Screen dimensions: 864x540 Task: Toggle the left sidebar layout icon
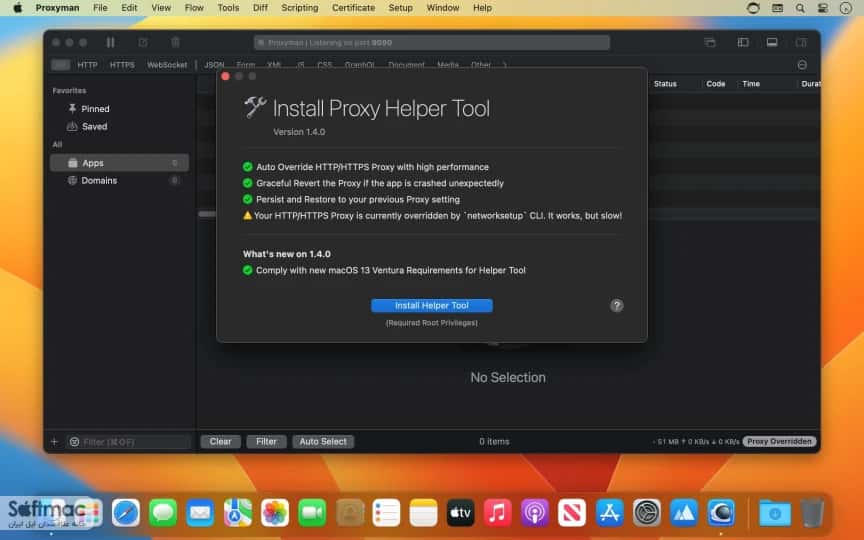pos(743,42)
